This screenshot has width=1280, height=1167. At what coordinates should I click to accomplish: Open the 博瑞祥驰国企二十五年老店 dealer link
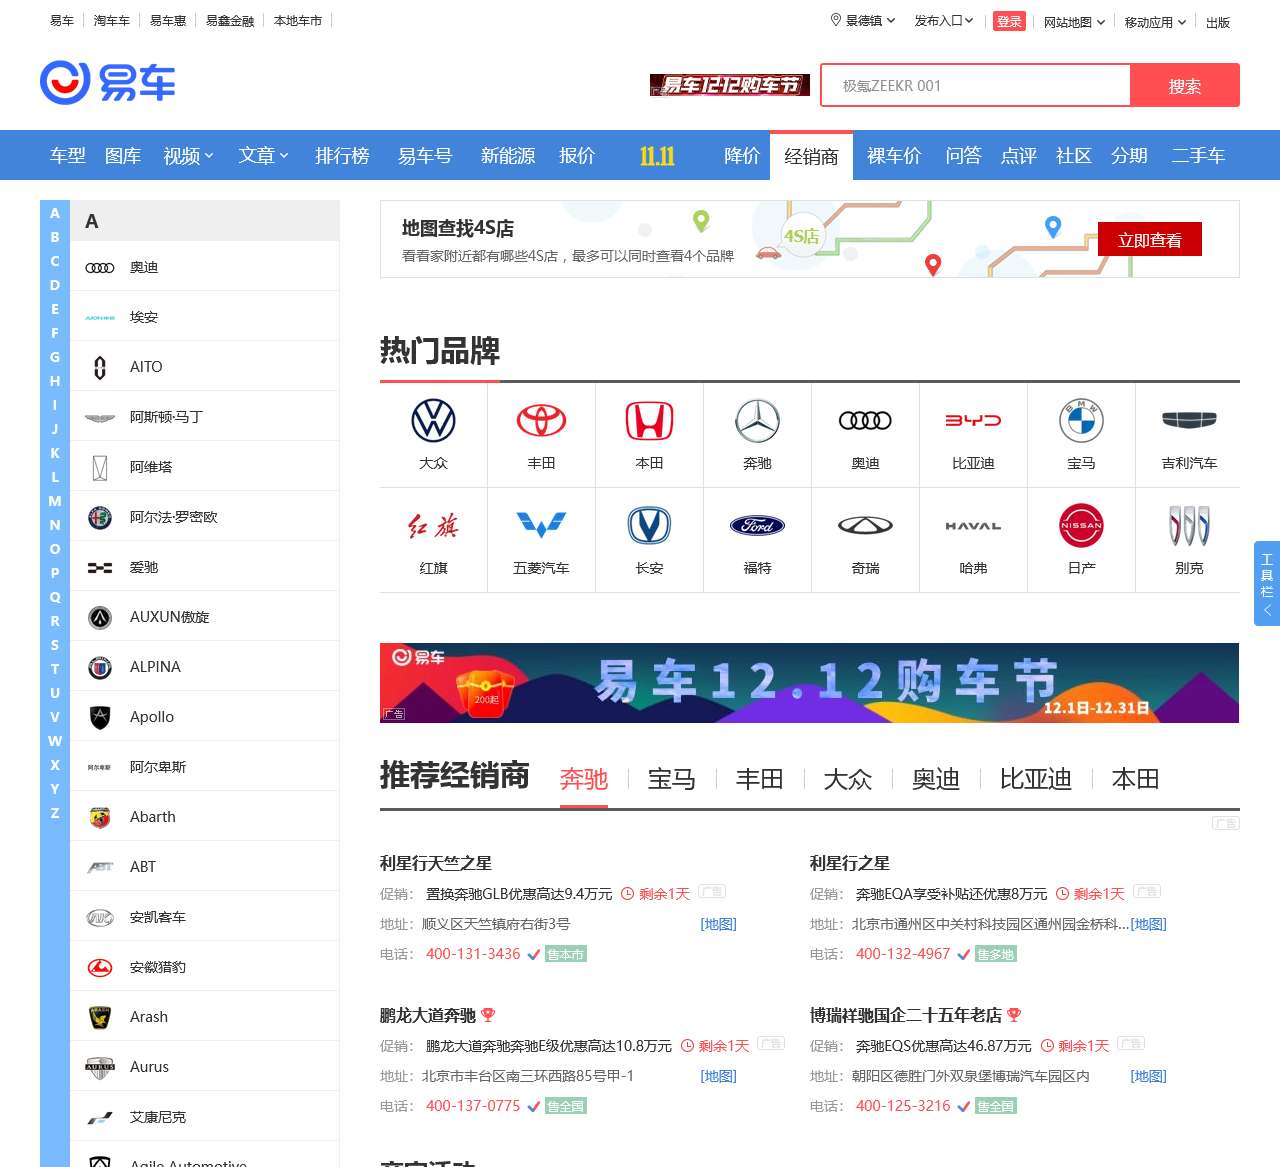coord(905,1015)
